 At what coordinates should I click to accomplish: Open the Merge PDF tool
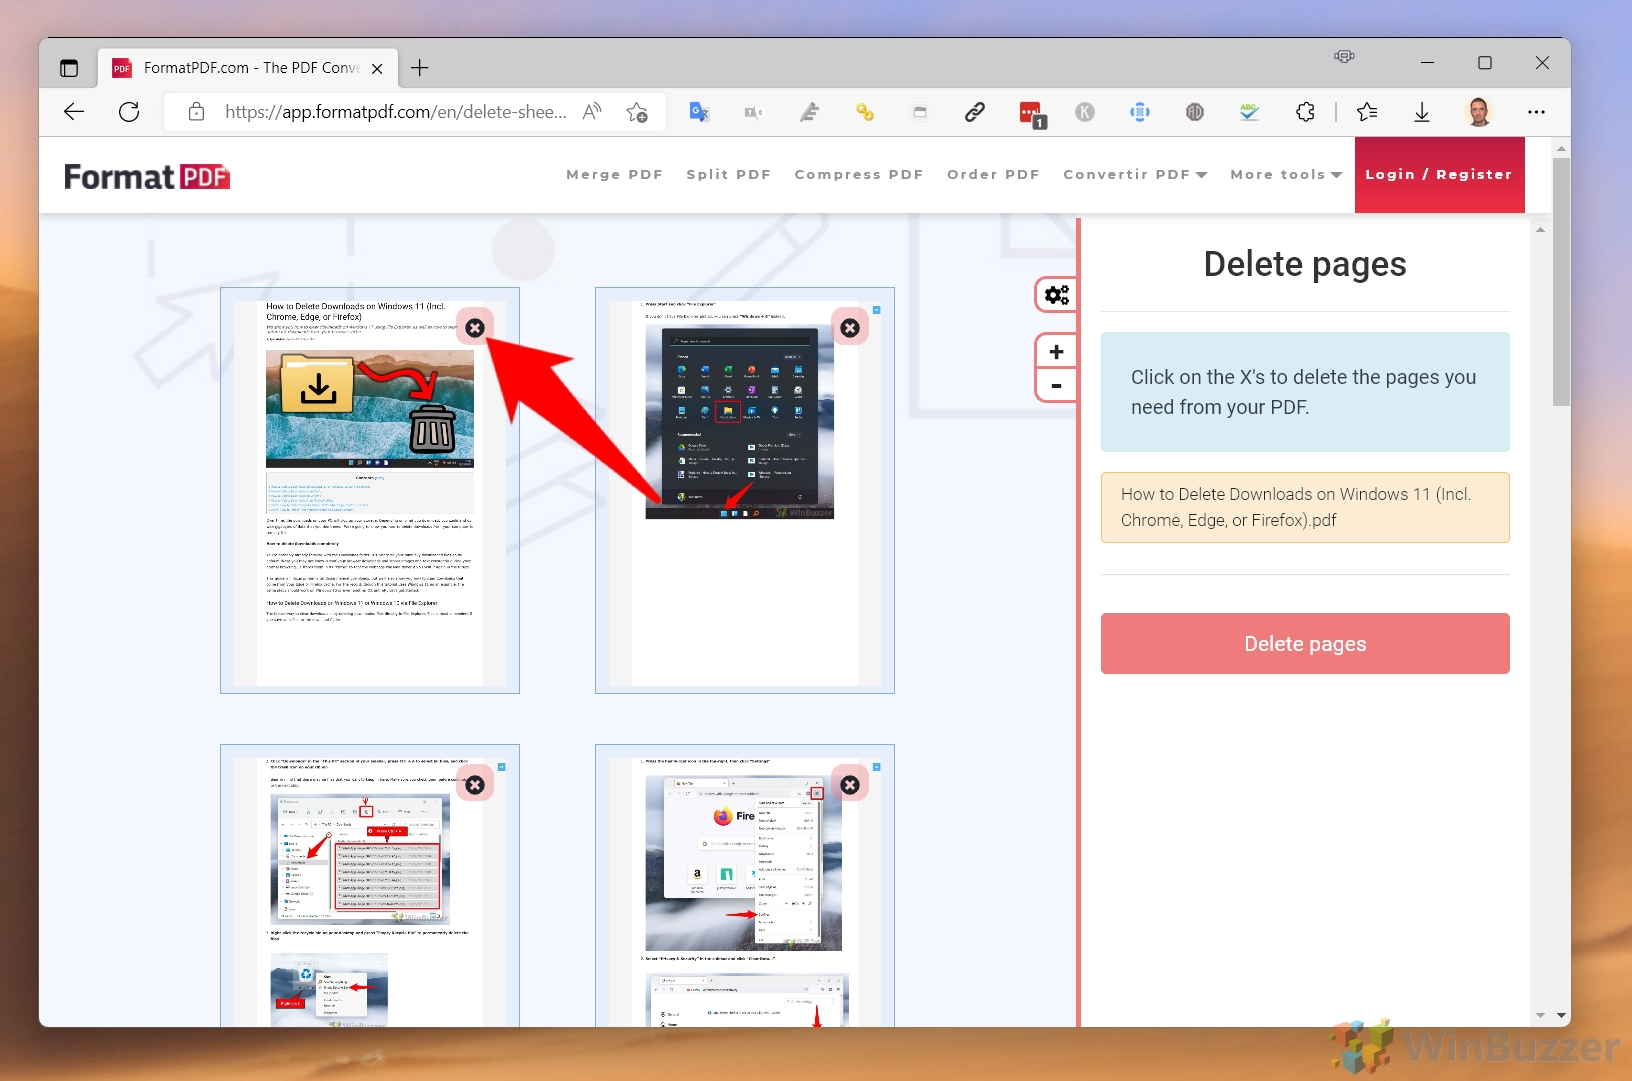click(615, 174)
